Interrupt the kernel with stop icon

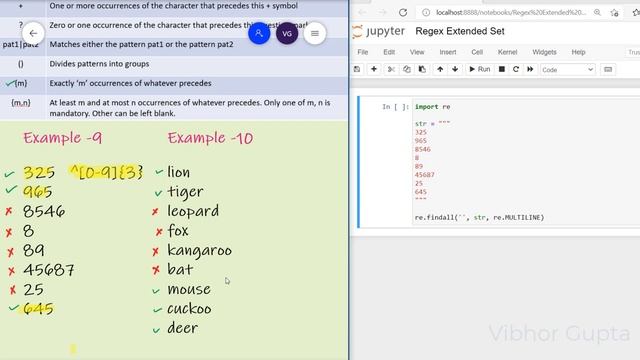pyautogui.click(x=502, y=69)
